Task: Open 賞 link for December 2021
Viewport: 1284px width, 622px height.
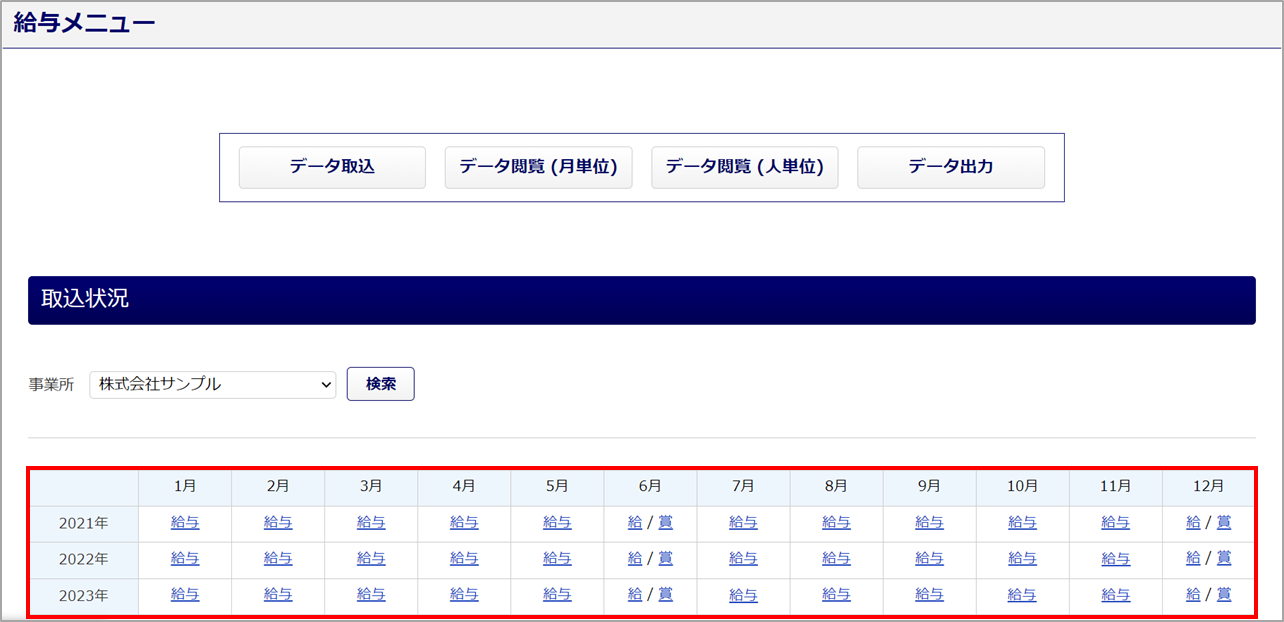Action: pos(1223,522)
